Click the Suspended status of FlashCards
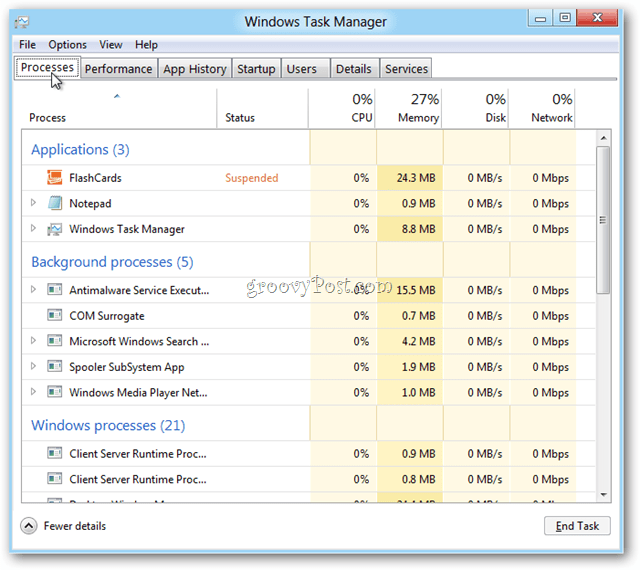 (251, 178)
